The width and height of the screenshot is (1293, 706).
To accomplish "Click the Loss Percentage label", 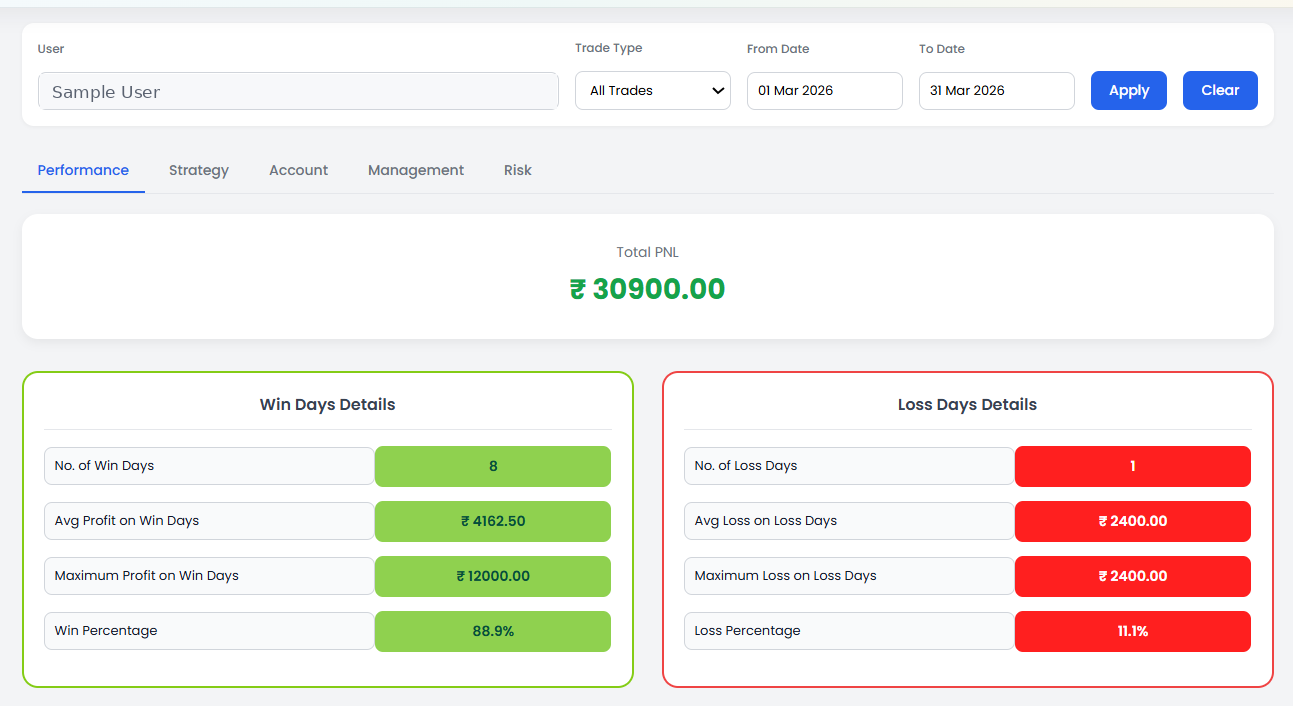I will pyautogui.click(x=849, y=631).
